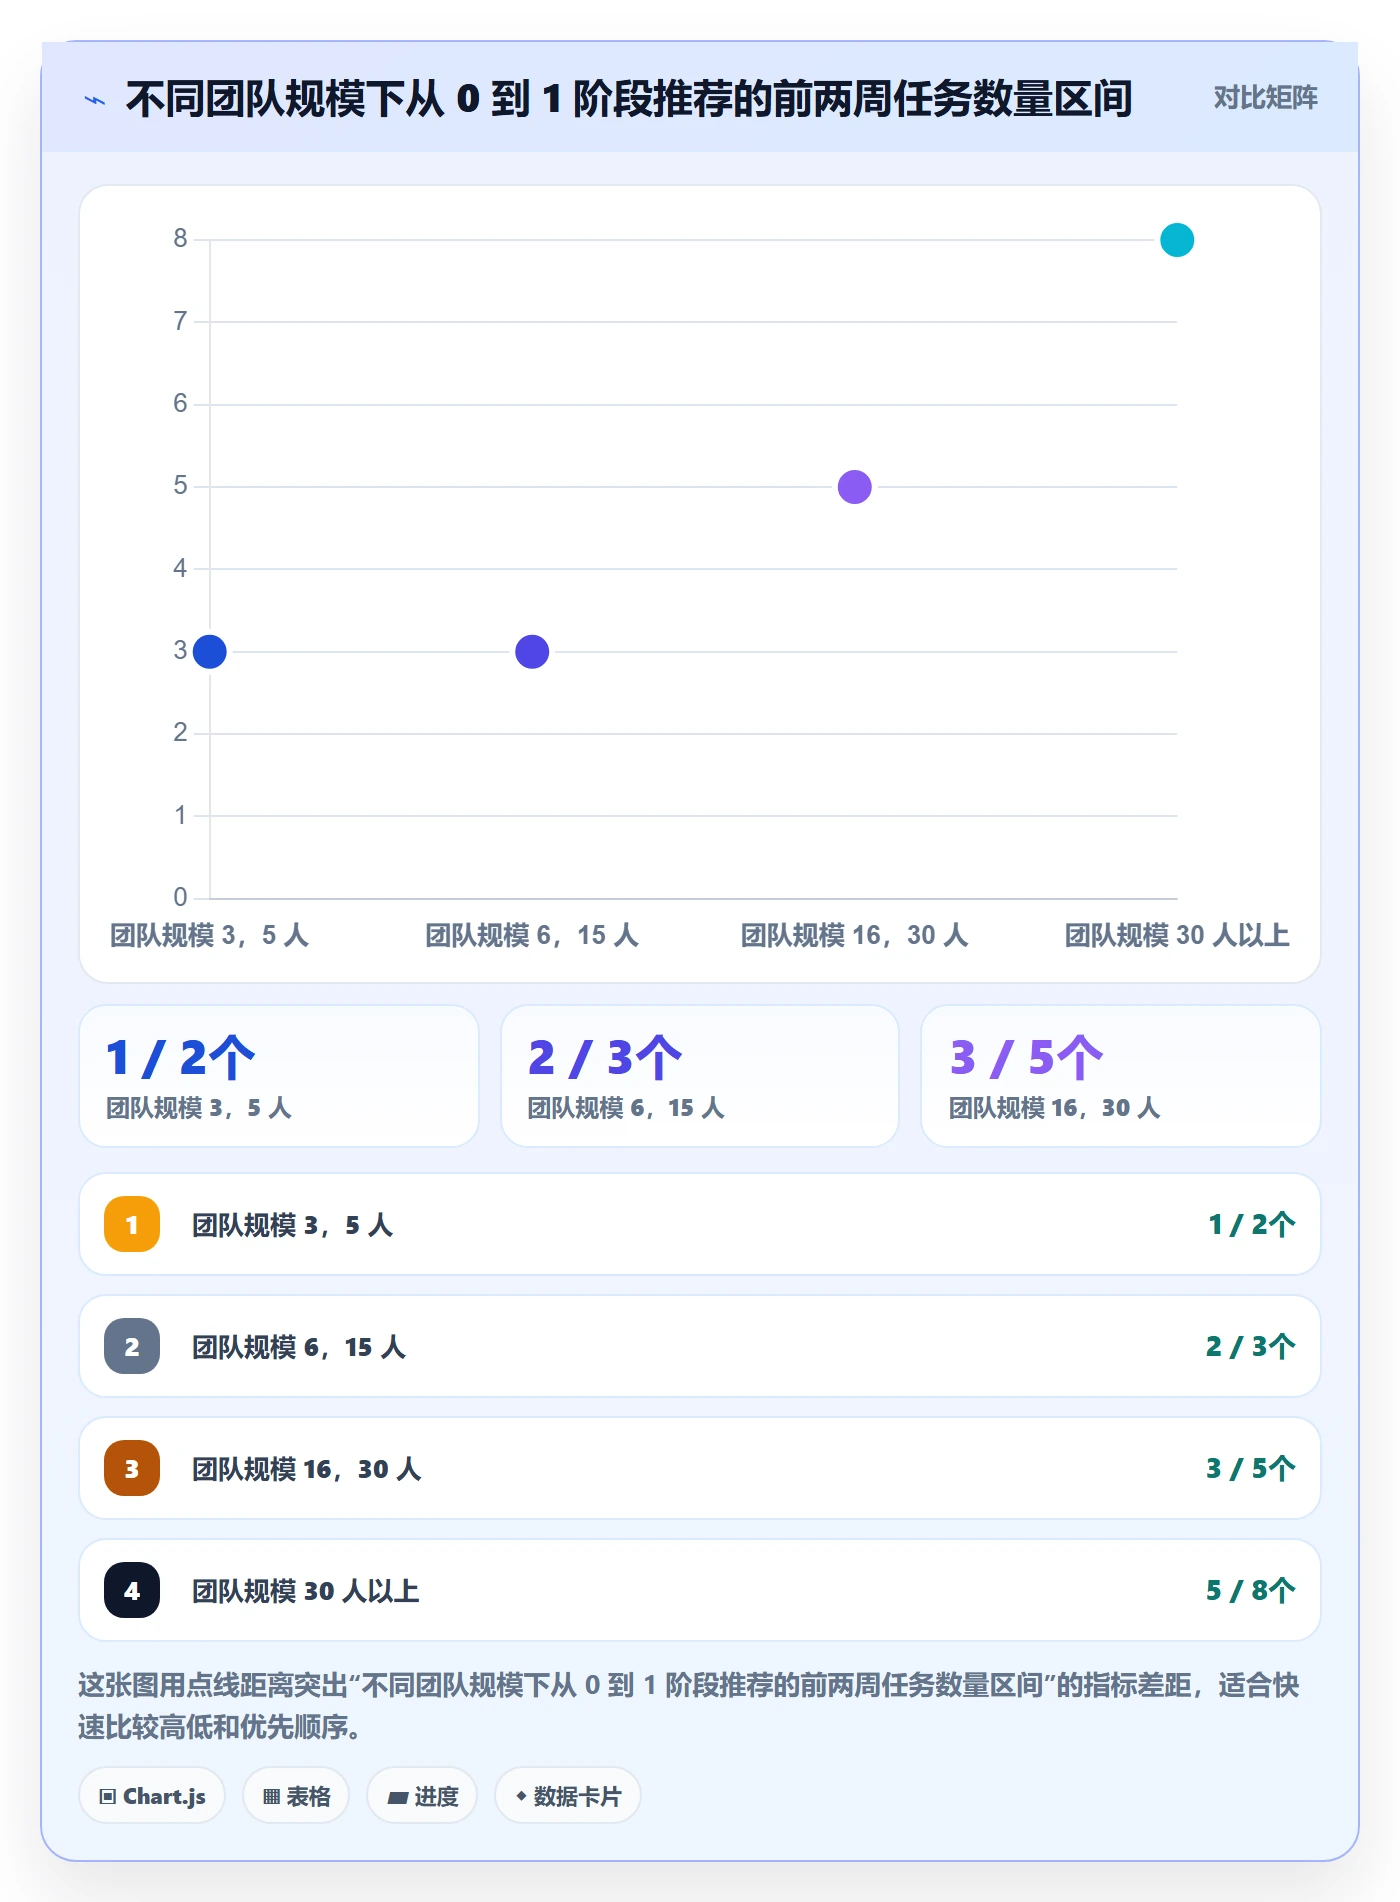The image size is (1400, 1902).
Task: Click x-axis label 团队规模 3，5 人
Action: 209,936
